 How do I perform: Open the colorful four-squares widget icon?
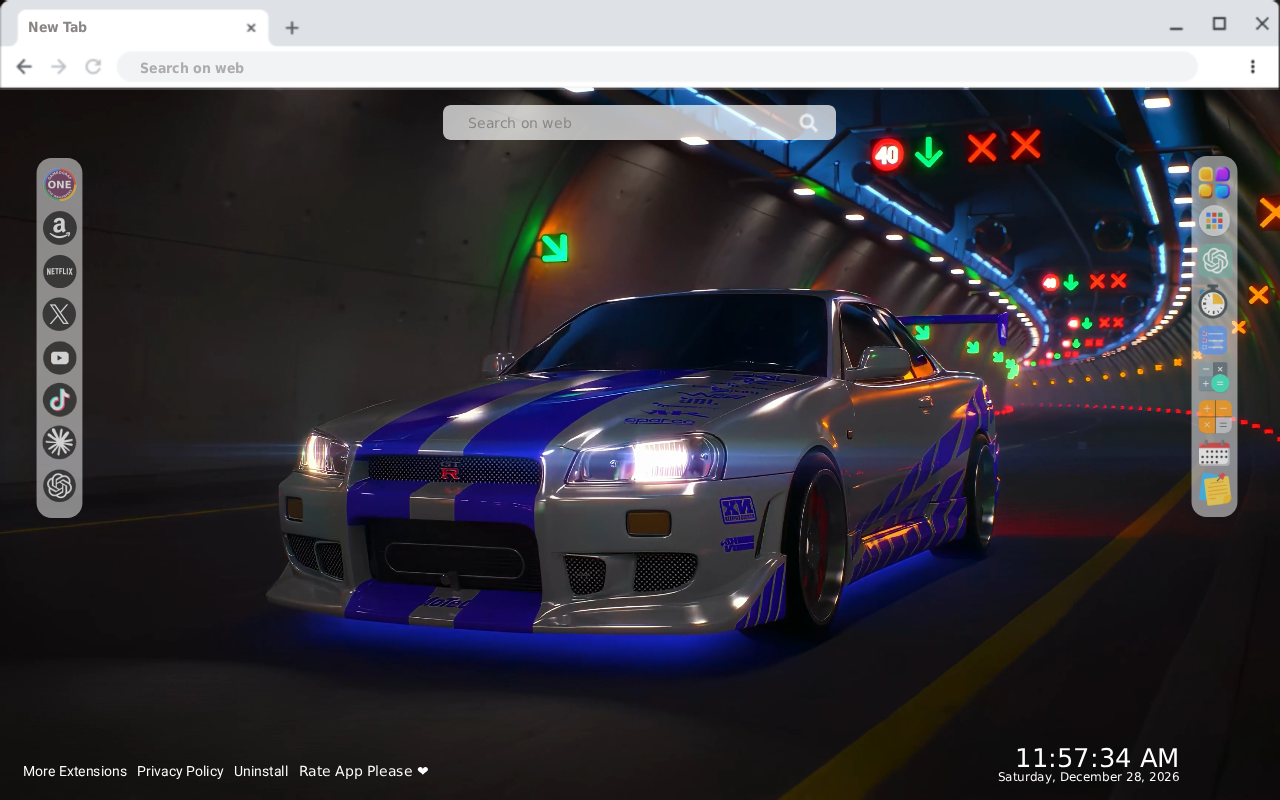(x=1214, y=183)
